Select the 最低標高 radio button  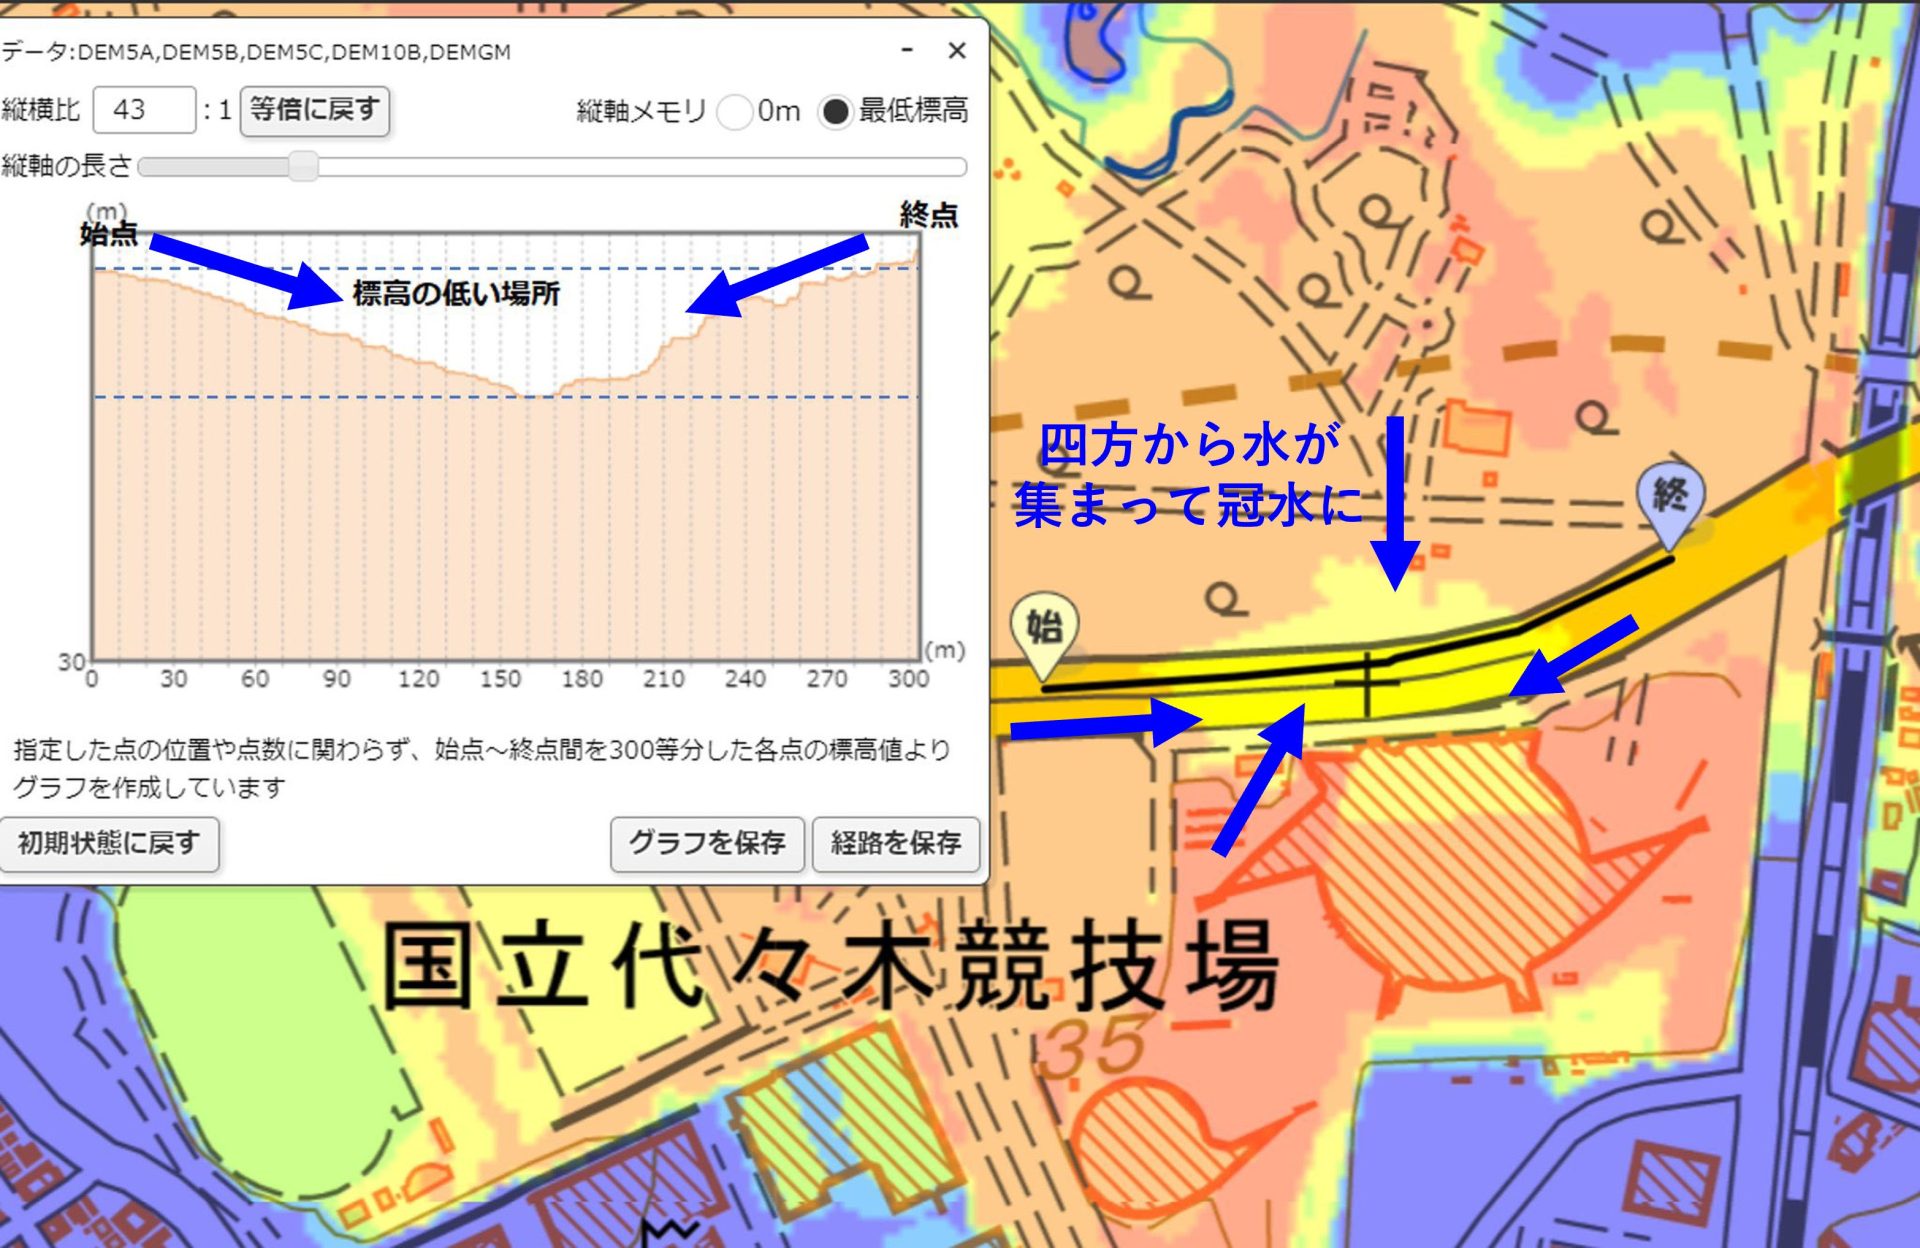(835, 112)
